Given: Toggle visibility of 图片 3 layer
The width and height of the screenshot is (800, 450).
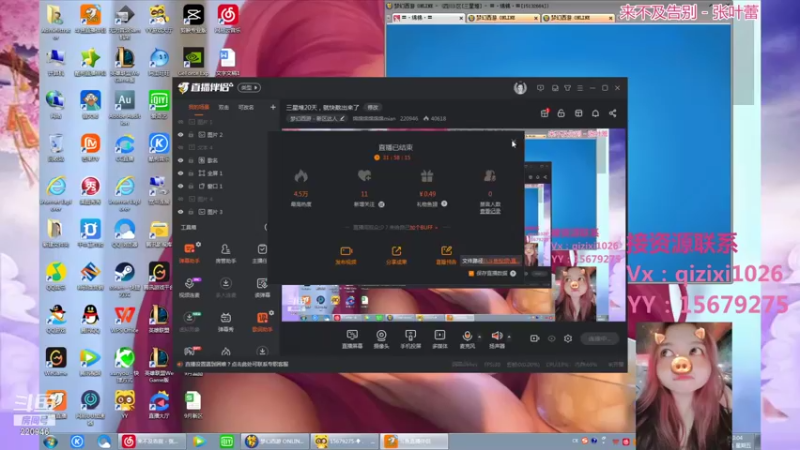Looking at the screenshot, I should 181,212.
